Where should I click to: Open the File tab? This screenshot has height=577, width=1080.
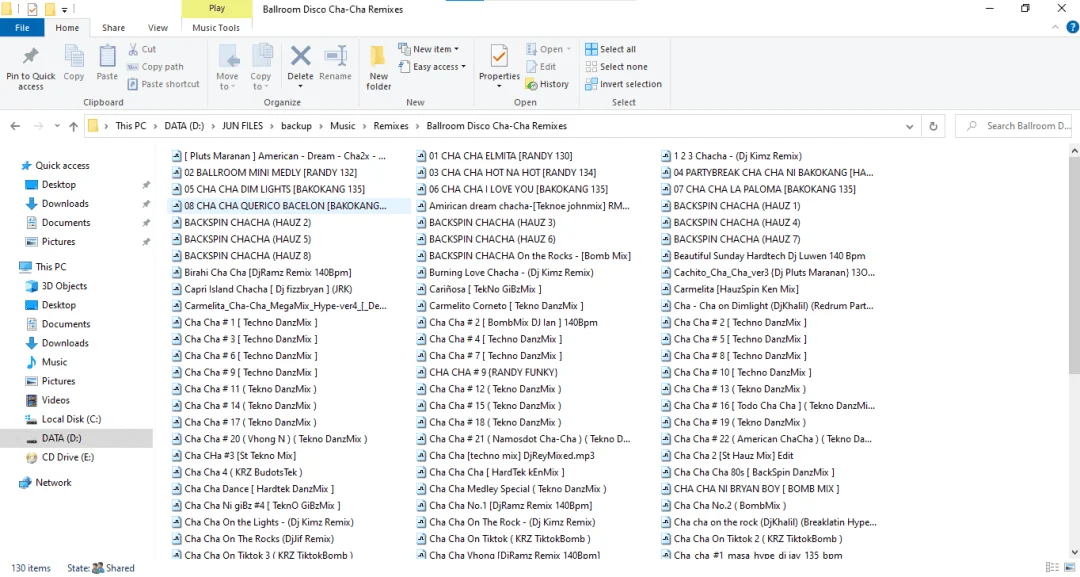click(22, 28)
